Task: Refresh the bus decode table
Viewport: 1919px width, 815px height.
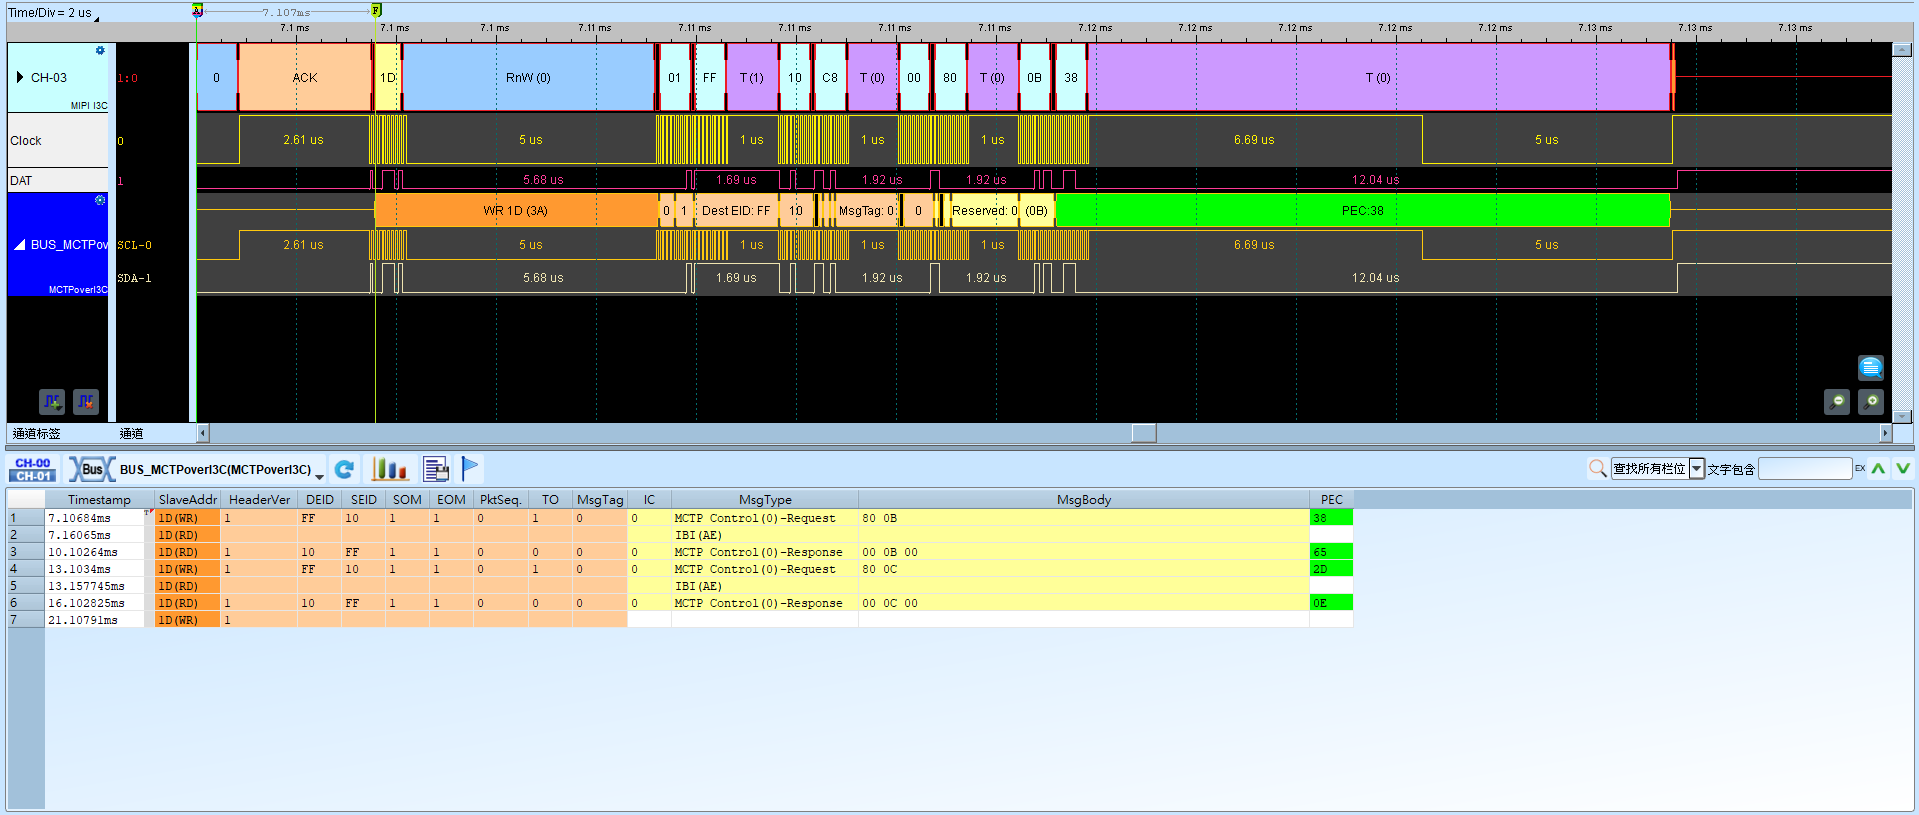Action: click(x=345, y=469)
